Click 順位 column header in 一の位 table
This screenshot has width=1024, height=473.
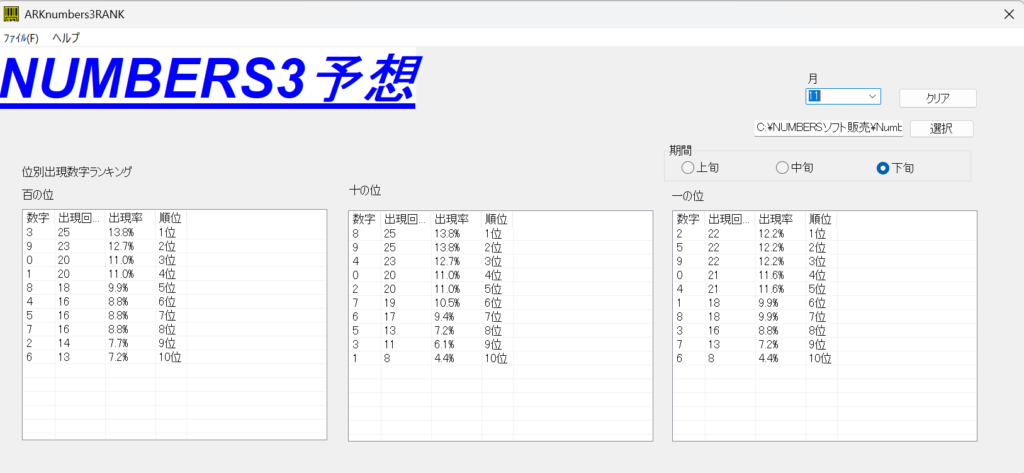click(820, 219)
